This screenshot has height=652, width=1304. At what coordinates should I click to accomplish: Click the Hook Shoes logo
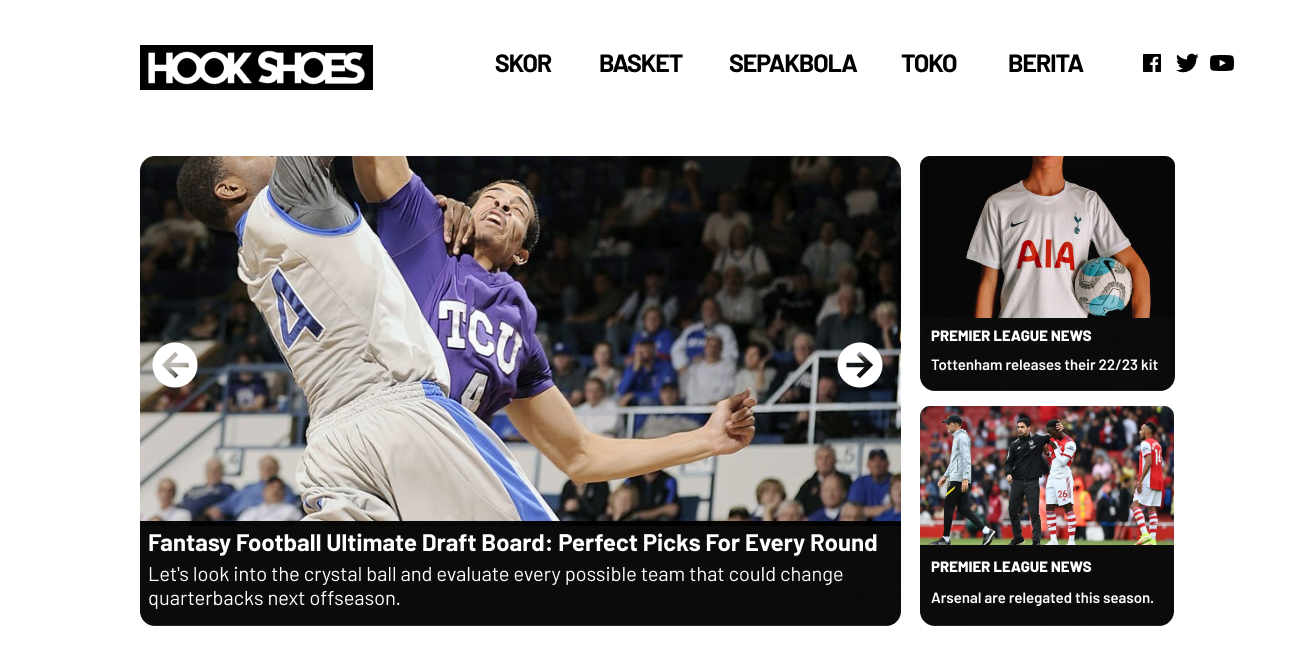click(x=256, y=67)
